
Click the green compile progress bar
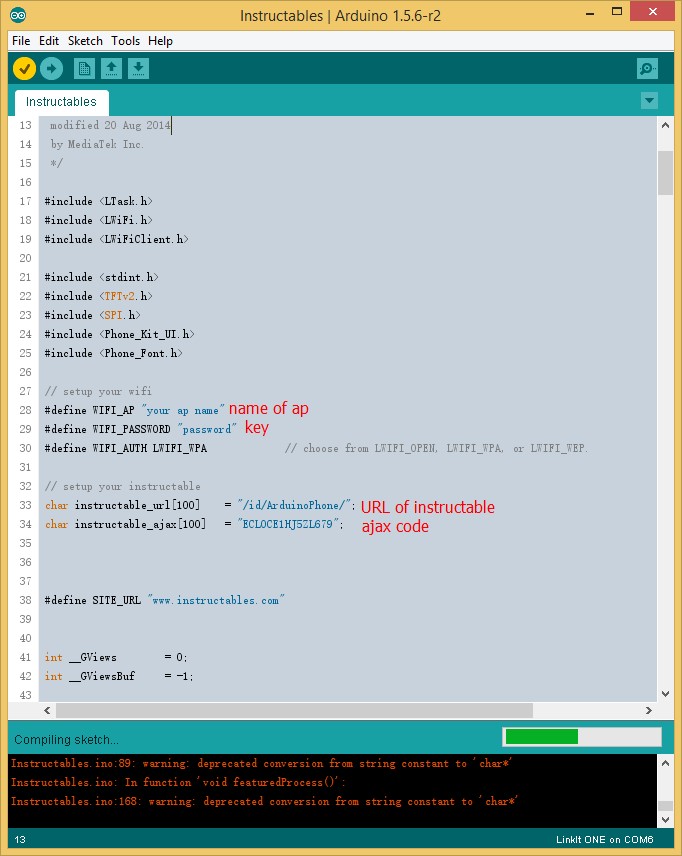542,736
